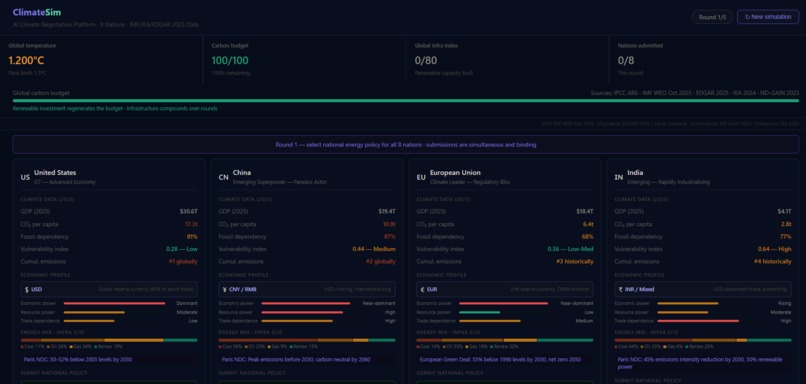This screenshot has width=806, height=384.
Task: Click the EU country code badge
Action: tap(421, 177)
